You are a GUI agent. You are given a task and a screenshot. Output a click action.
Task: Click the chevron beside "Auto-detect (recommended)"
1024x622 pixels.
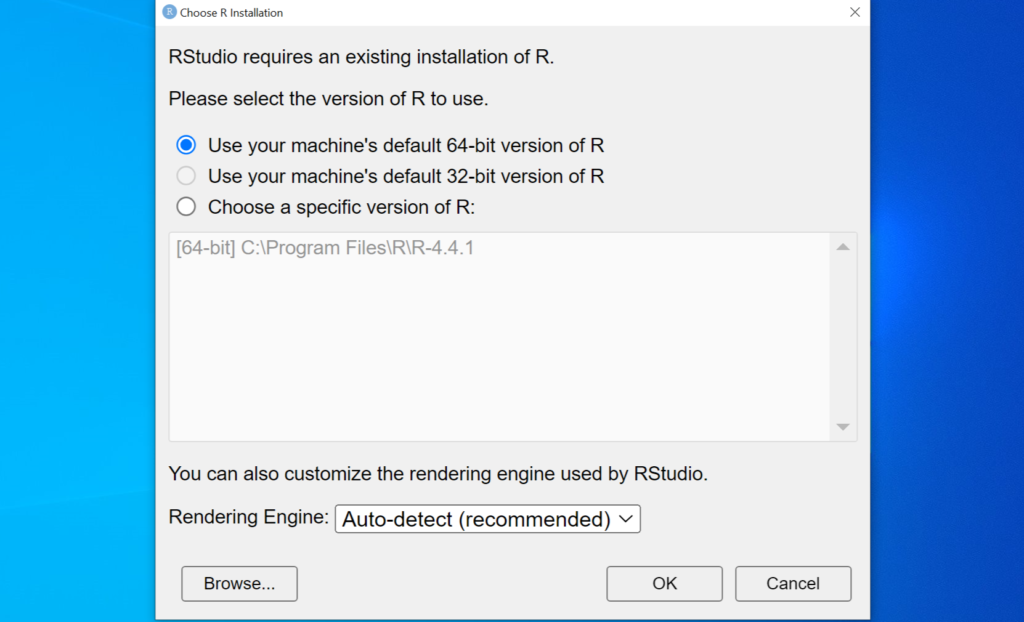point(625,519)
